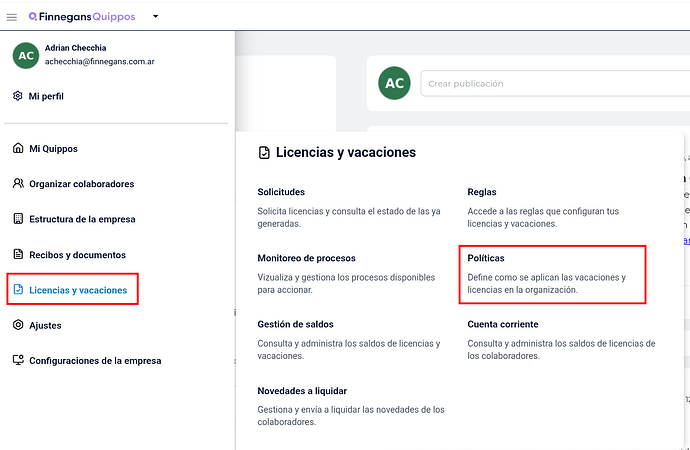
Task: Open the hamburger menu icon
Action: [x=12, y=17]
